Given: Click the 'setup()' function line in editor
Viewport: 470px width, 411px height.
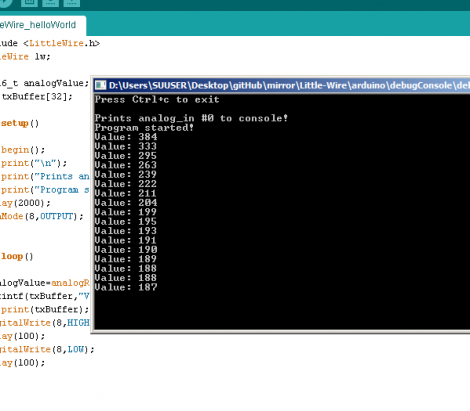Looking at the screenshot, I should tap(20, 123).
